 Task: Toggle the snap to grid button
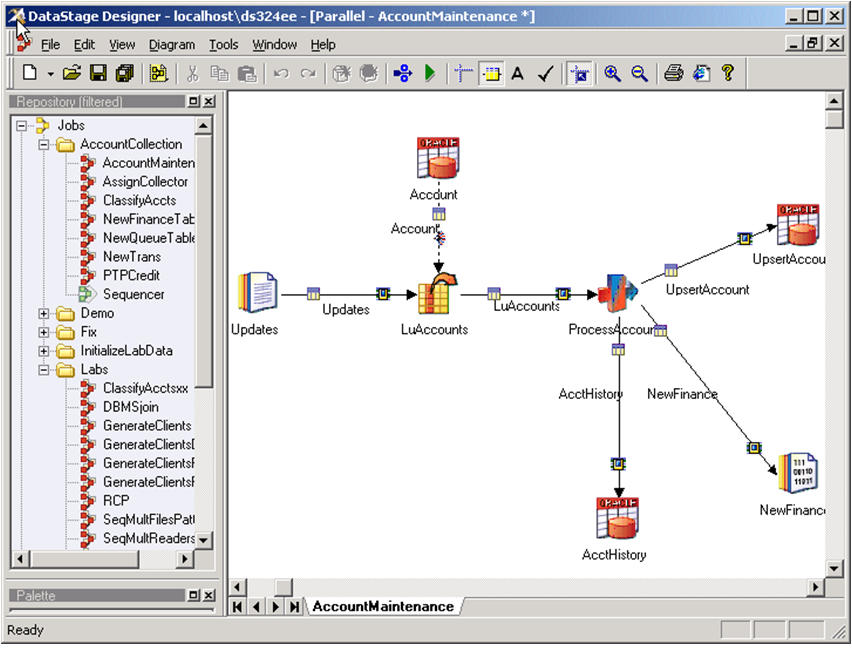(463, 73)
